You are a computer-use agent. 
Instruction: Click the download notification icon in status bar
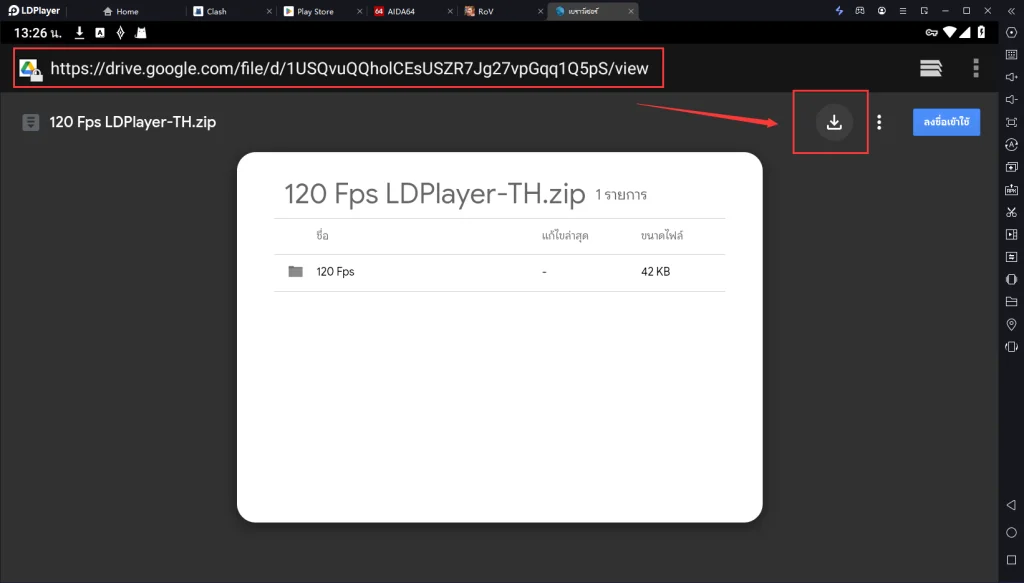point(79,33)
